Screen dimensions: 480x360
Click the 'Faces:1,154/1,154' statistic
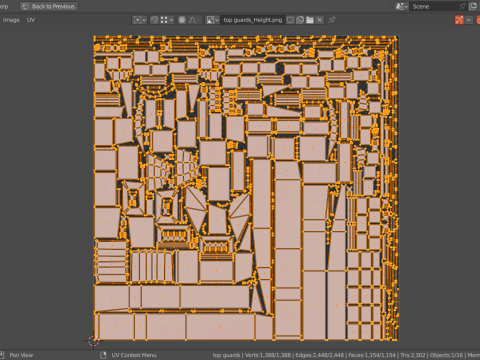coord(372,355)
